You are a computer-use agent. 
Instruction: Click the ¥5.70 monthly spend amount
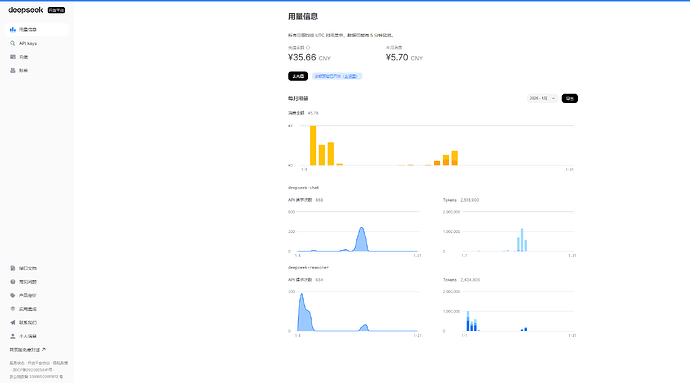click(397, 57)
